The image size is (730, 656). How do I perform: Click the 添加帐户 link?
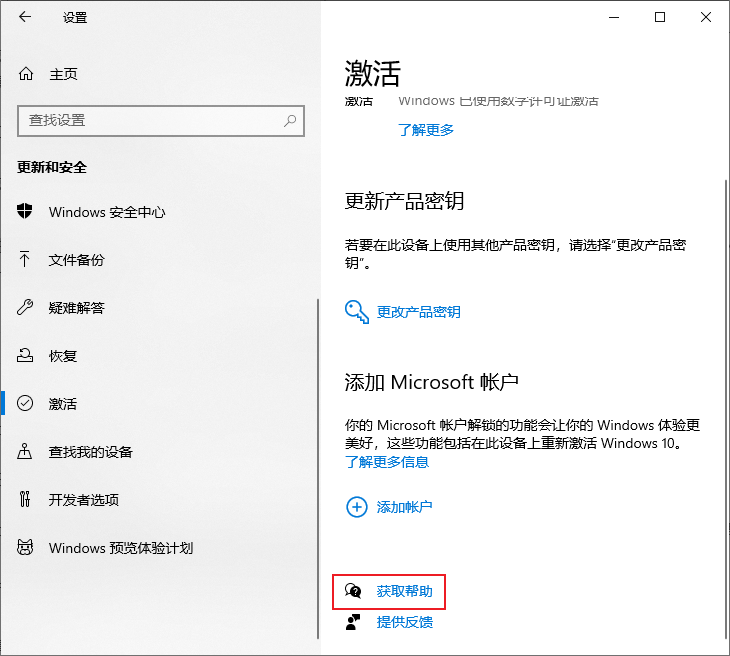405,507
